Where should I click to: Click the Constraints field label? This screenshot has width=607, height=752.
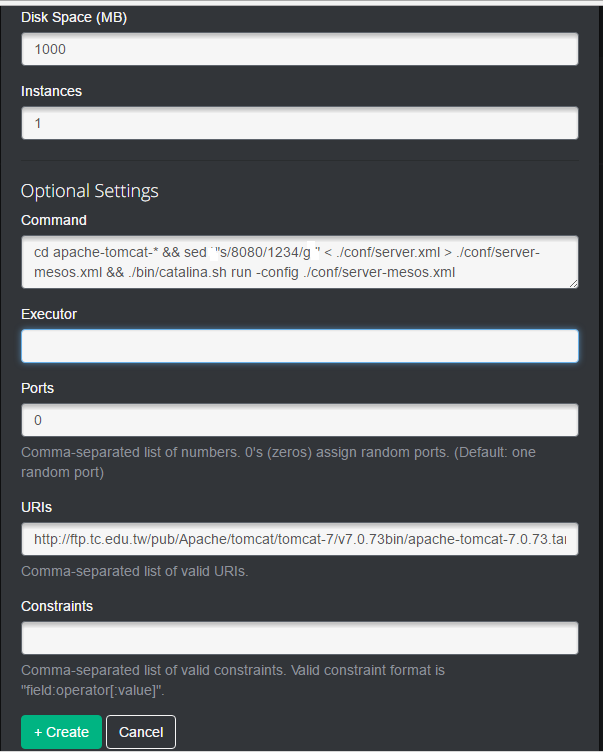[x=57, y=606]
